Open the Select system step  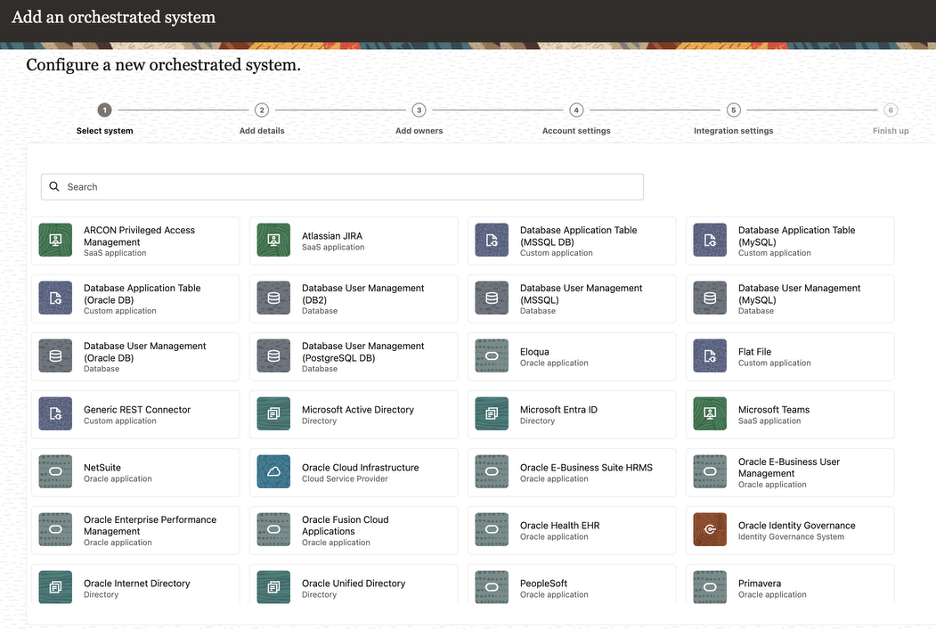[x=104, y=110]
